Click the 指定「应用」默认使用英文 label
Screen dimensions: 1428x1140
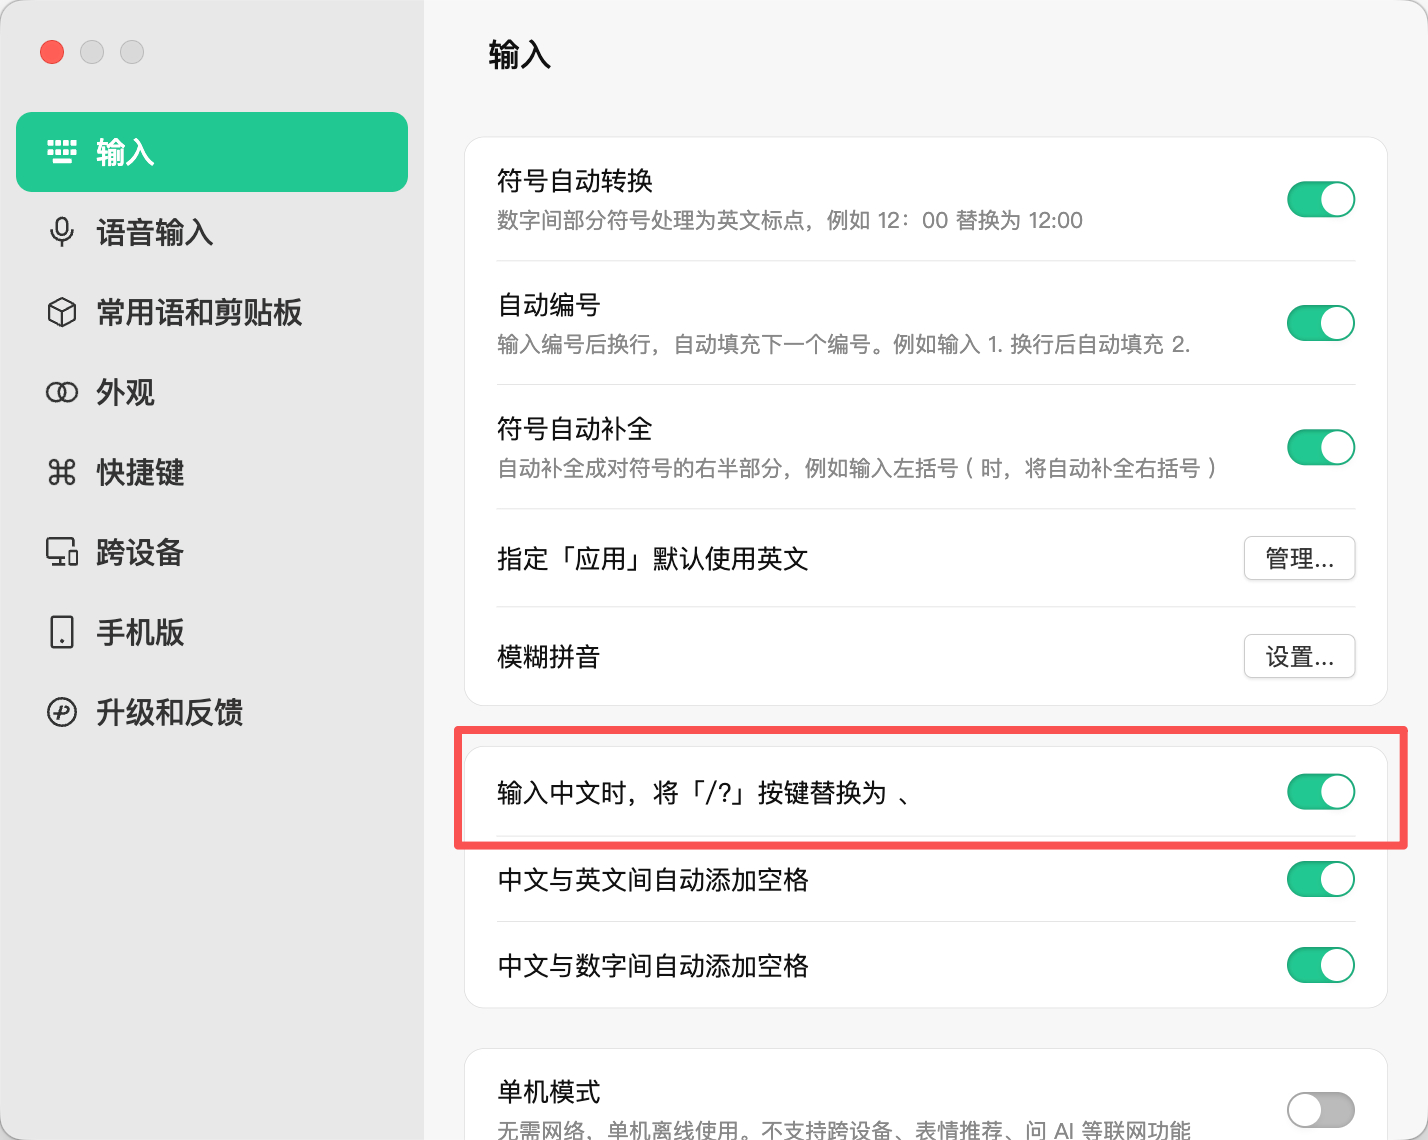[653, 558]
